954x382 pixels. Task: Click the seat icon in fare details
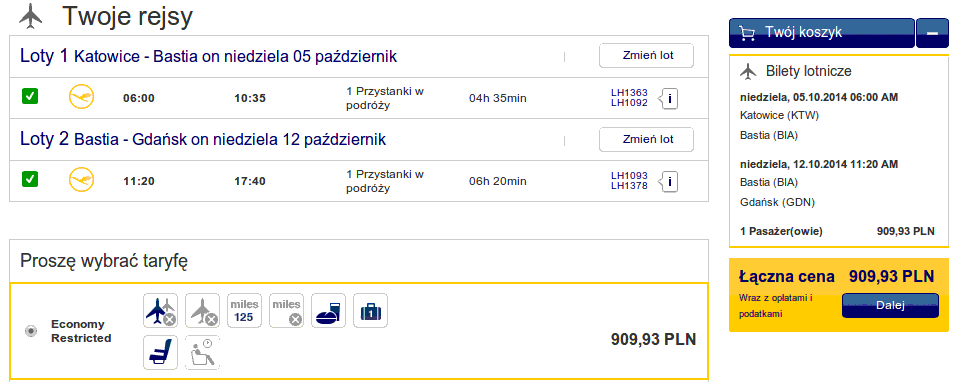tap(161, 352)
